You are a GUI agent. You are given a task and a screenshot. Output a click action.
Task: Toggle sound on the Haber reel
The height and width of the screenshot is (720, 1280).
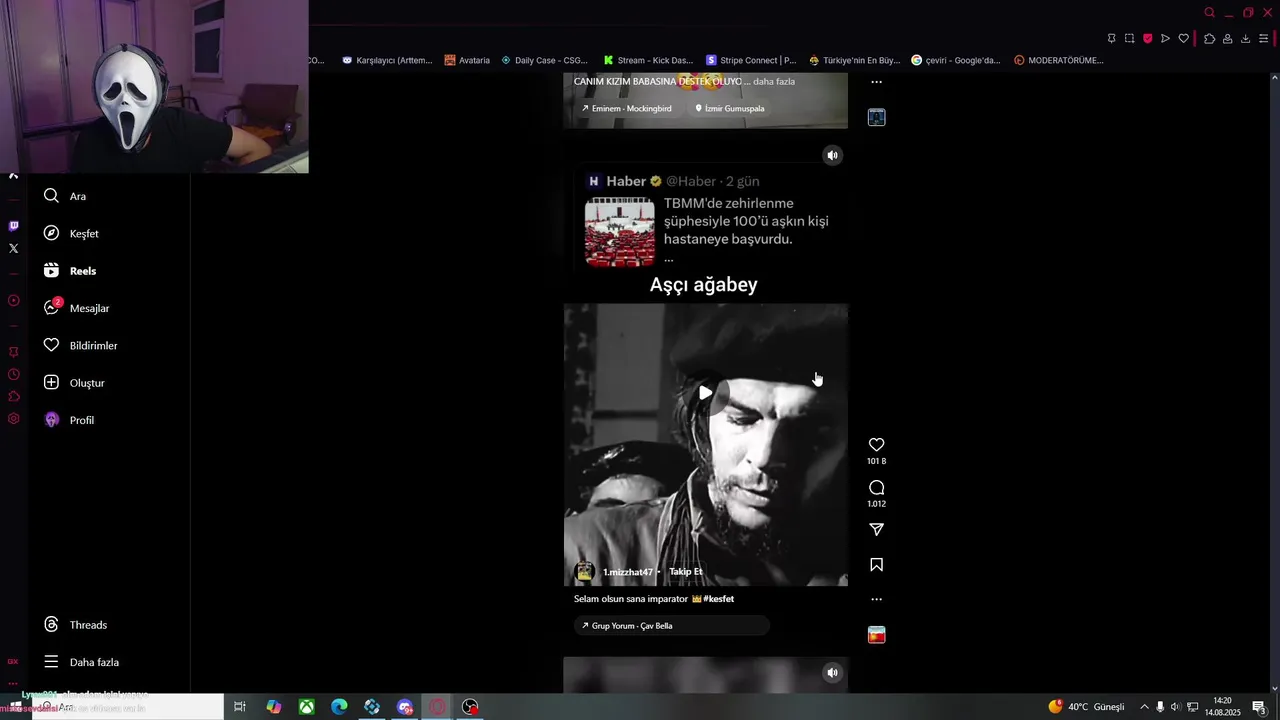point(832,155)
